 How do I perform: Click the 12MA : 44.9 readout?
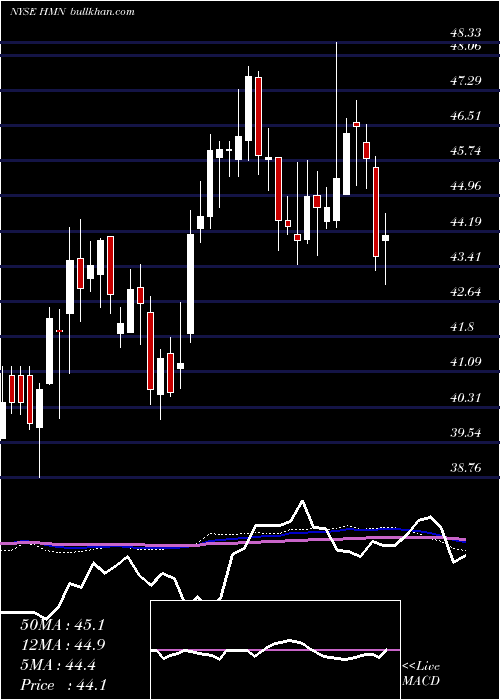pyautogui.click(x=62, y=645)
